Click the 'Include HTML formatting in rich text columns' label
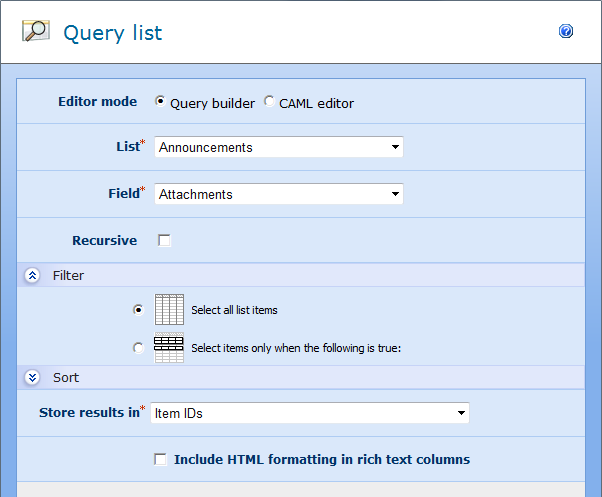The width and height of the screenshot is (602, 497). [321, 460]
